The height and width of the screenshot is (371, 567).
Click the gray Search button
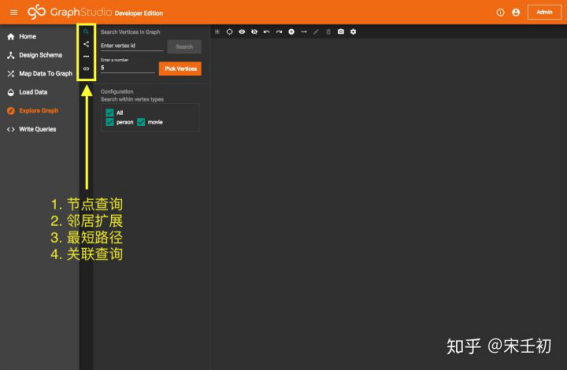point(184,47)
